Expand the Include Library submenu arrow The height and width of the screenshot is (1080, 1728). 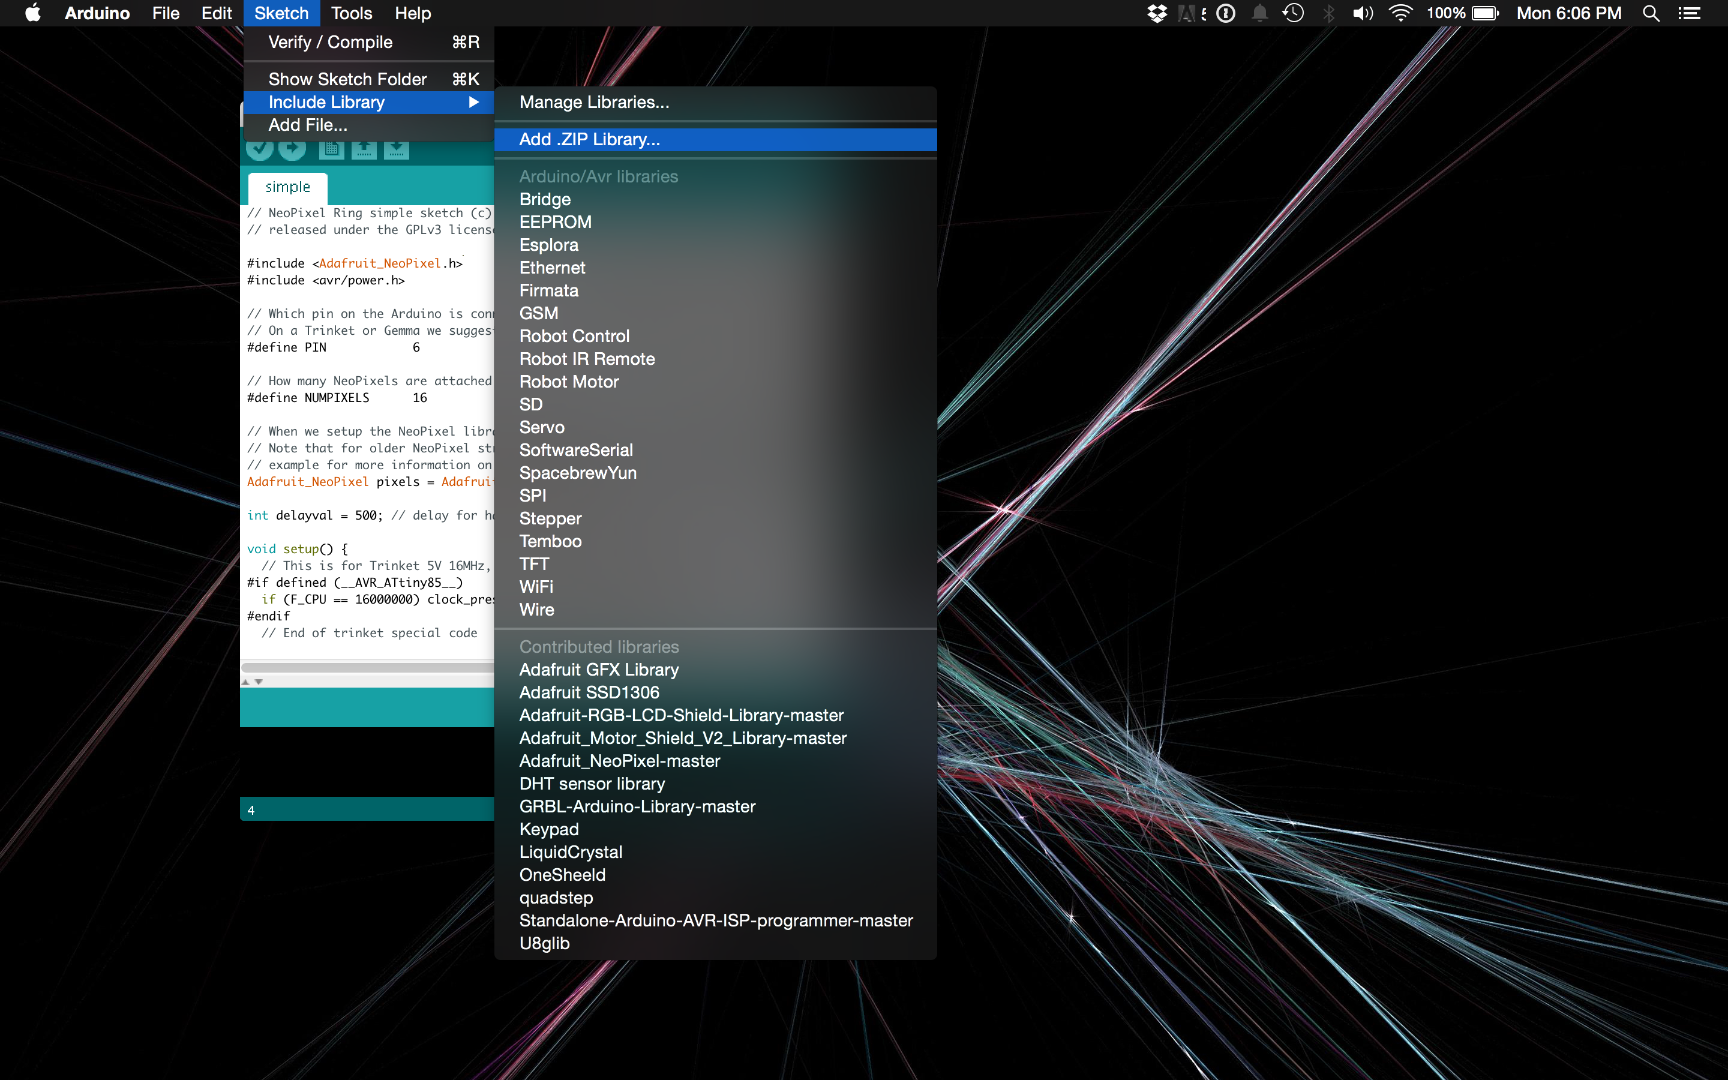pos(474,102)
